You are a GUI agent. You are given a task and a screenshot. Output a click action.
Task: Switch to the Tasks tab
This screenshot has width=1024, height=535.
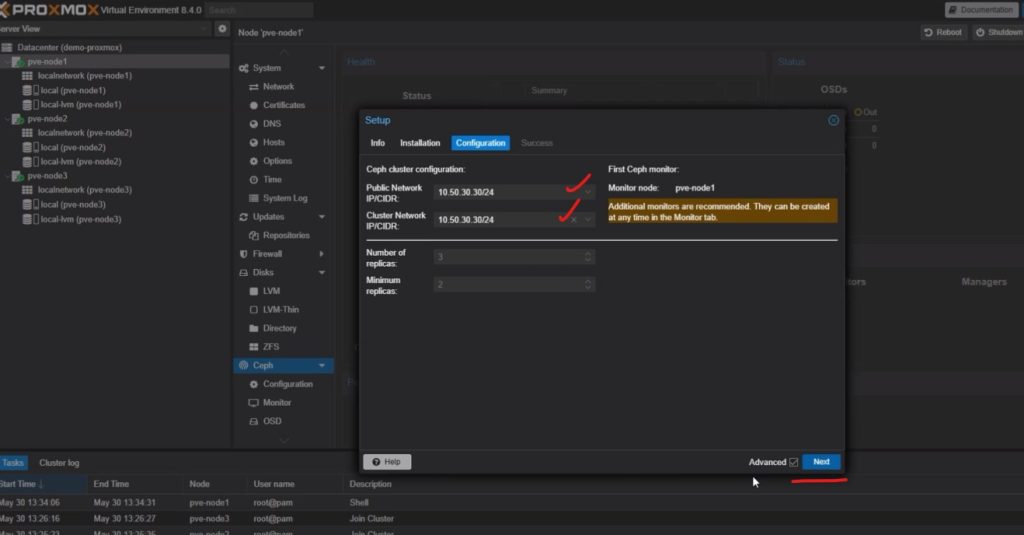[x=12, y=462]
